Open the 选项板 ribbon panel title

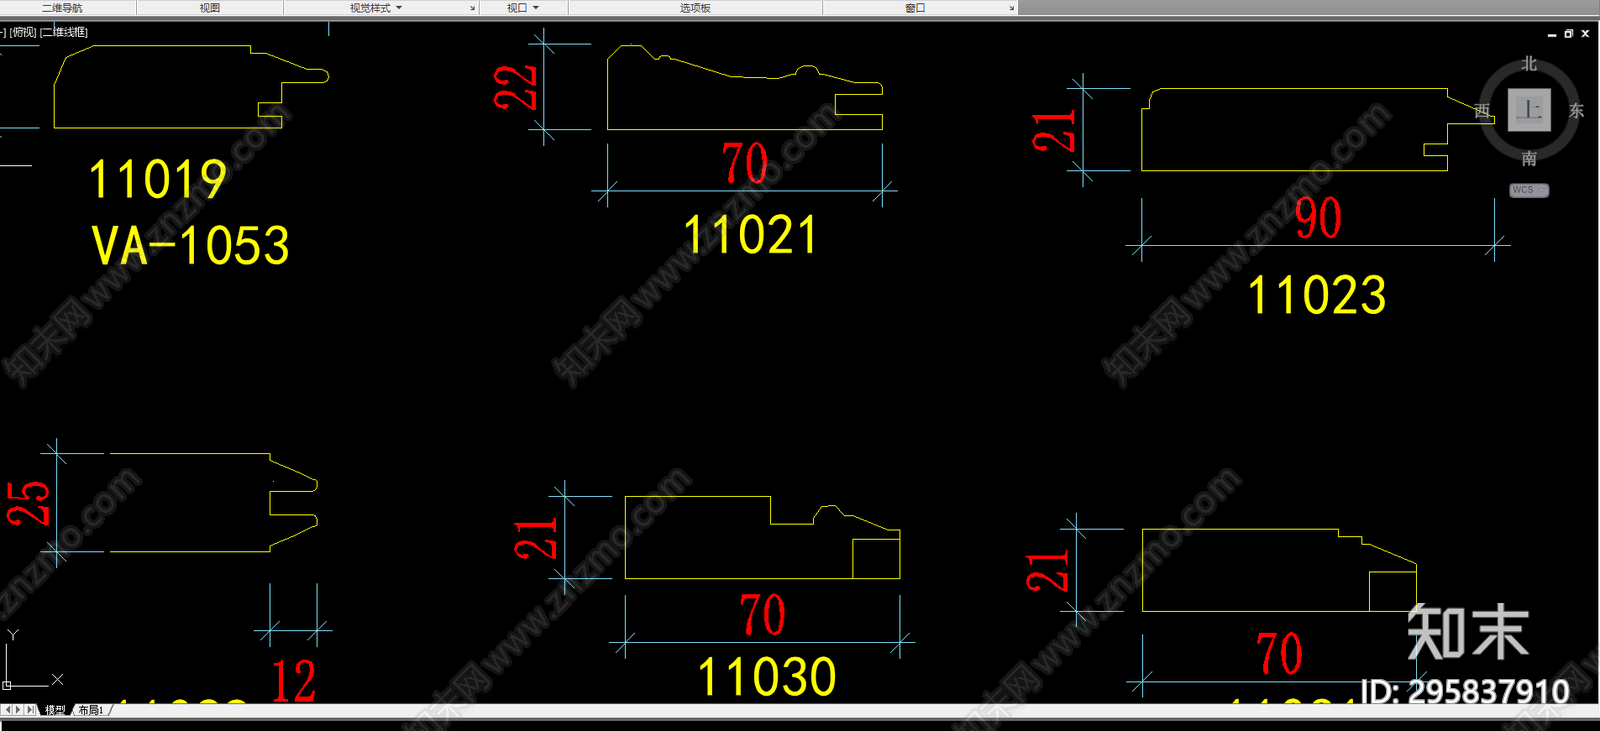tap(695, 8)
